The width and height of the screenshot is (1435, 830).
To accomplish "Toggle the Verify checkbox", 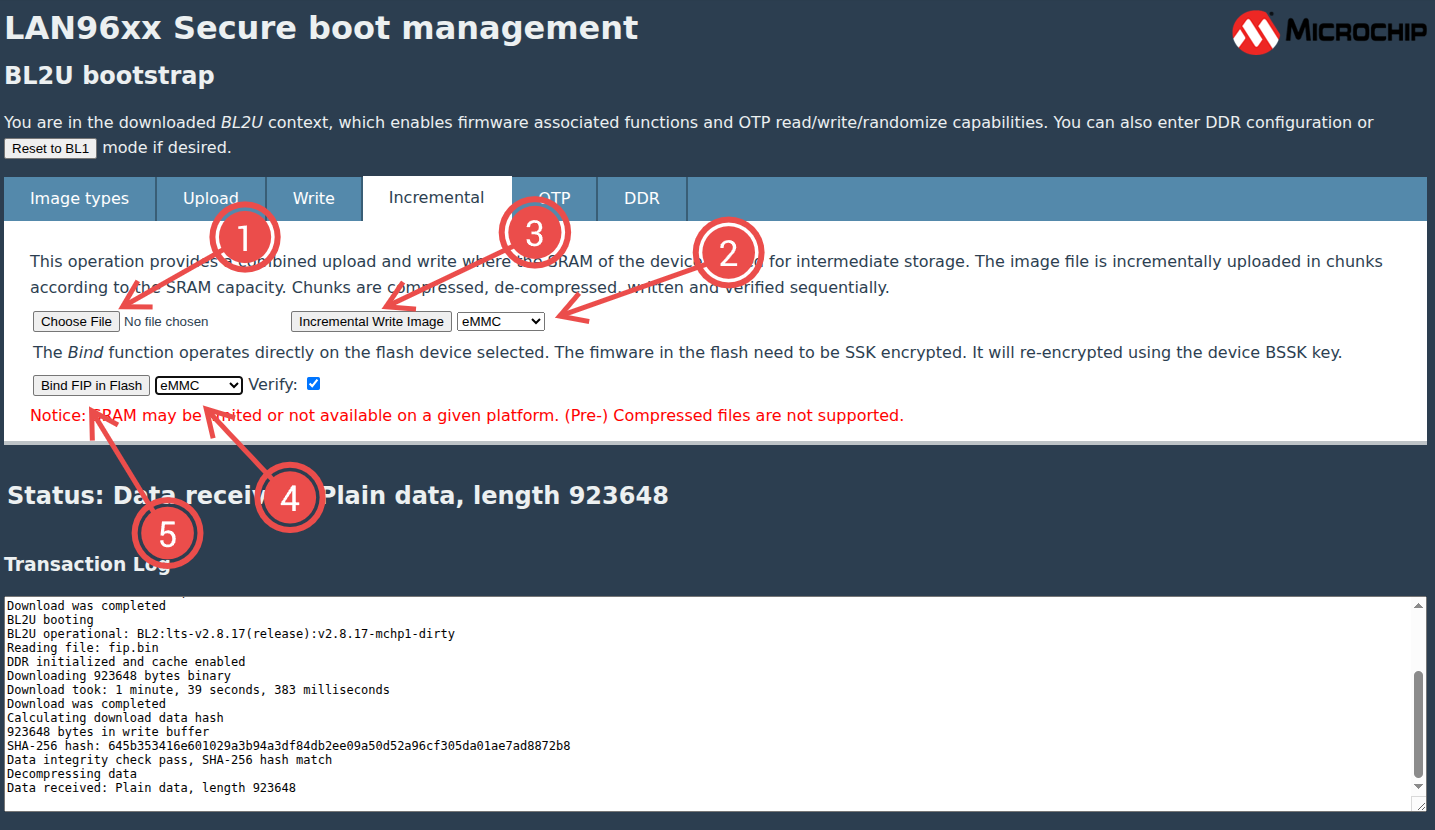I will click(314, 384).
